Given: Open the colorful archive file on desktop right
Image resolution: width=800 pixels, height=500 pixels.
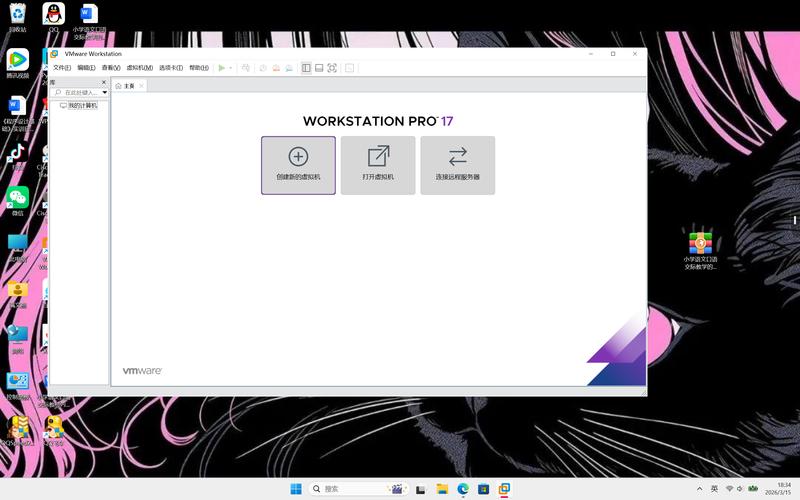Looking at the screenshot, I should tap(701, 251).
